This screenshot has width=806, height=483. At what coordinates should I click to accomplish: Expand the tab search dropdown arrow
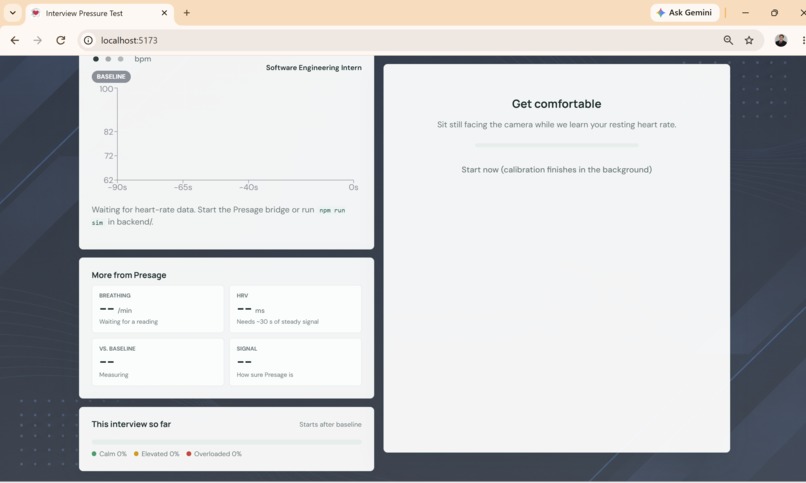[13, 13]
